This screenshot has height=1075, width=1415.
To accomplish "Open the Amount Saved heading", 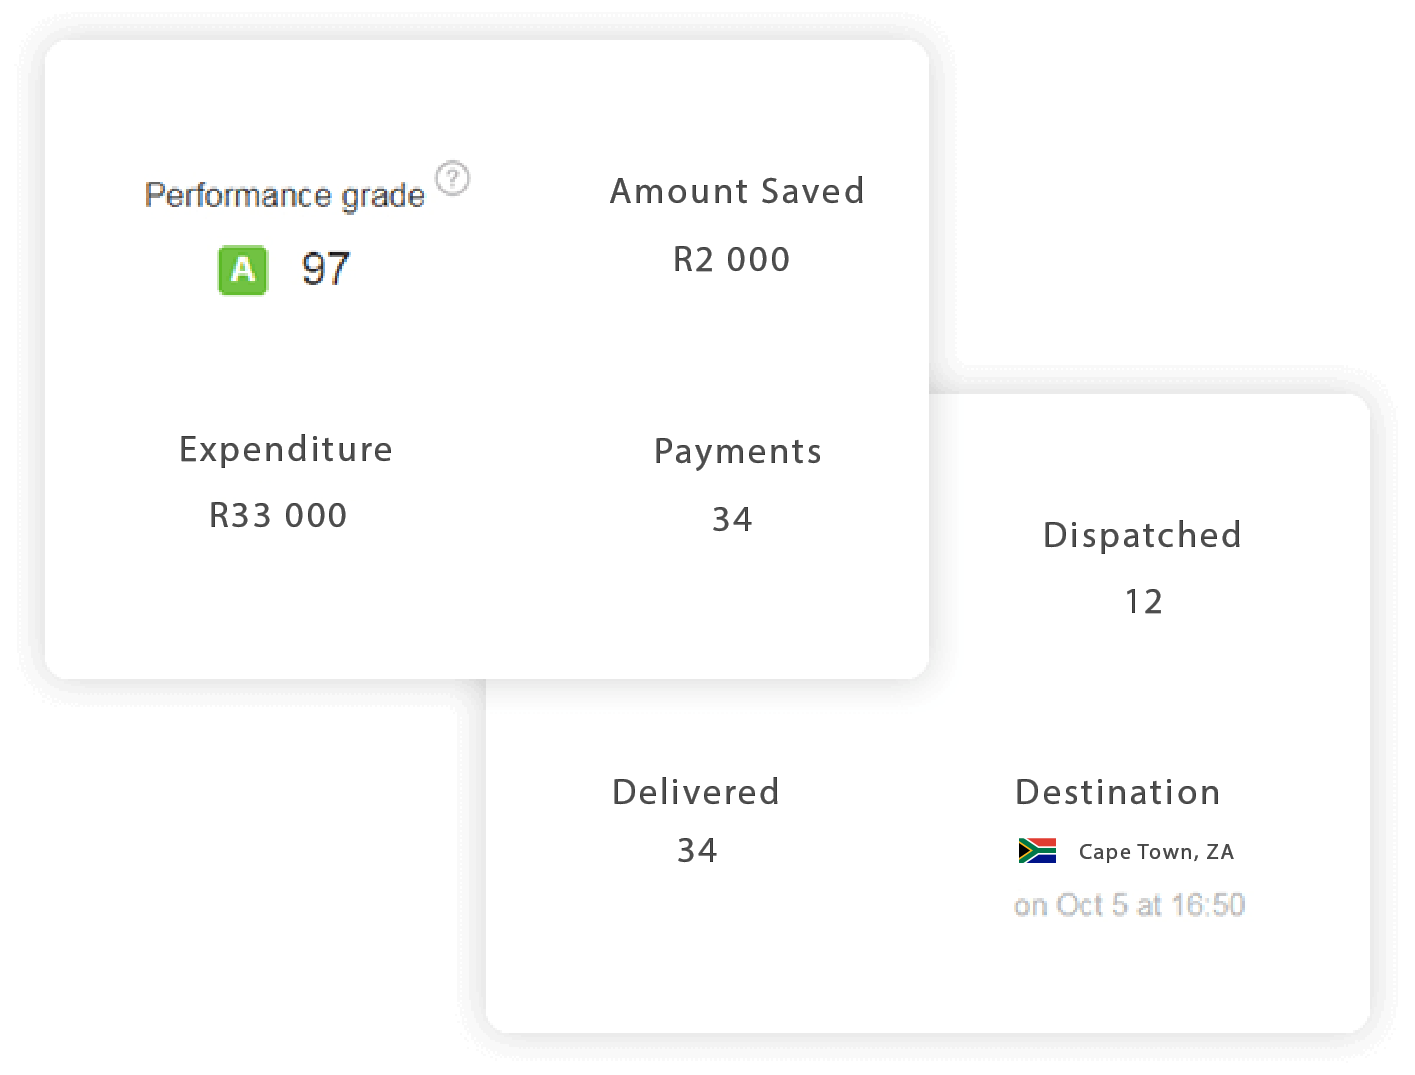I will point(737,191).
